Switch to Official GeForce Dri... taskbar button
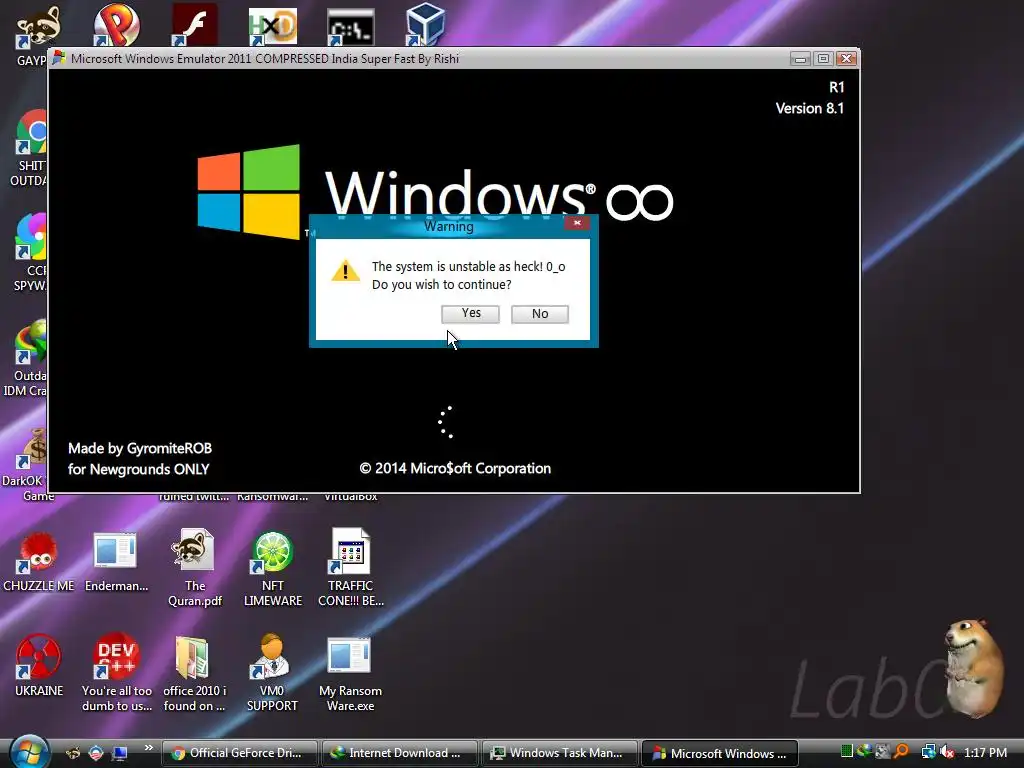The height and width of the screenshot is (768, 1024). [239, 753]
